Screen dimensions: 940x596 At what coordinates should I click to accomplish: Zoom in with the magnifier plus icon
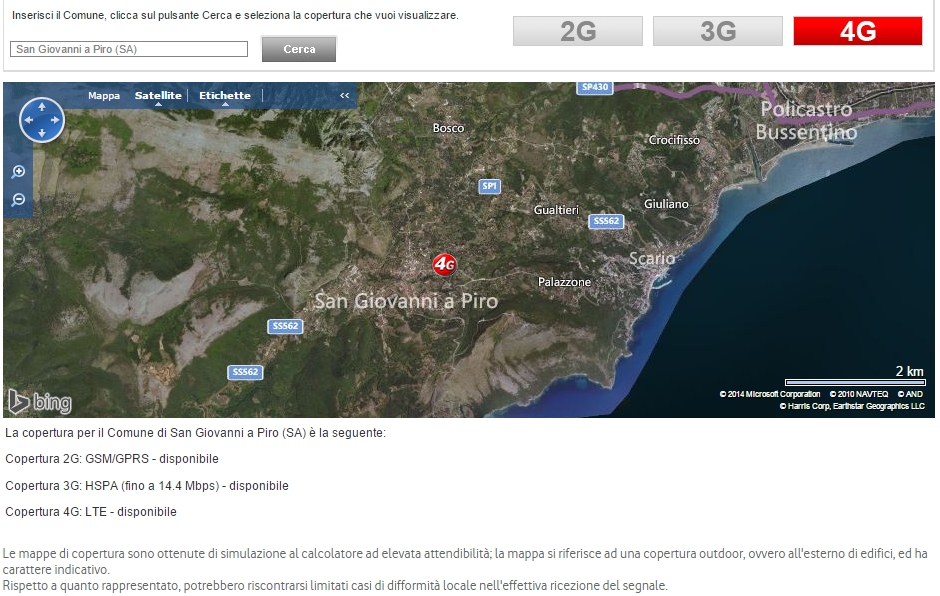click(18, 172)
